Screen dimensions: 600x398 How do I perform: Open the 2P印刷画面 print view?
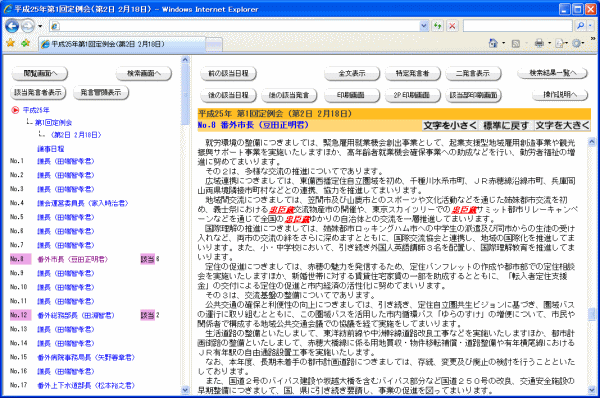[x=412, y=95]
